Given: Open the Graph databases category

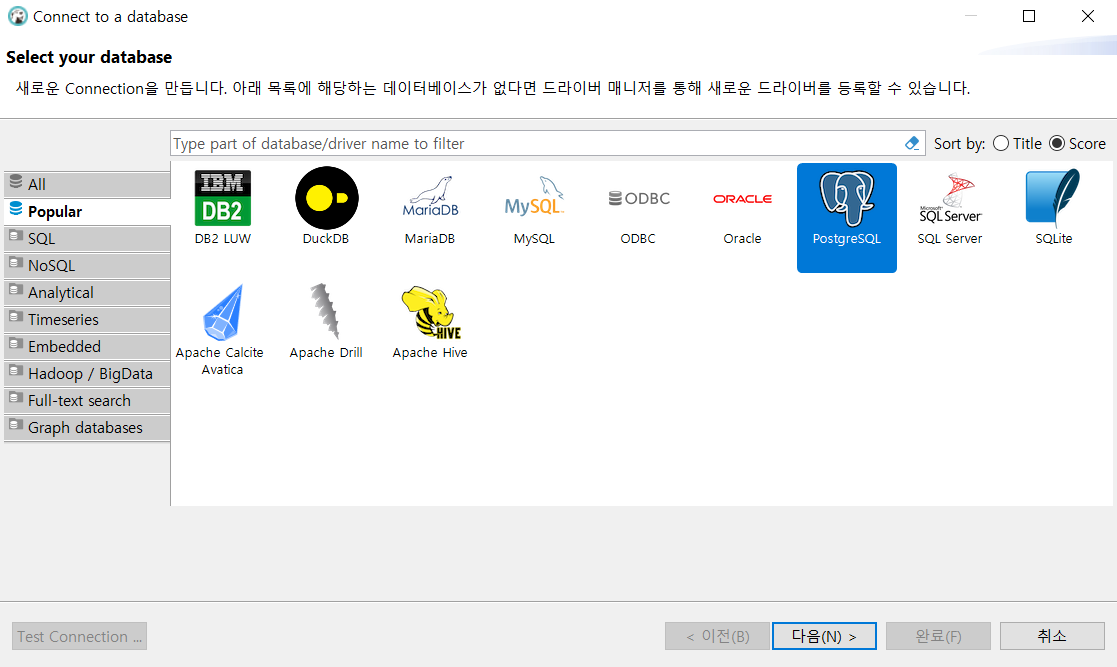Looking at the screenshot, I should click(87, 428).
